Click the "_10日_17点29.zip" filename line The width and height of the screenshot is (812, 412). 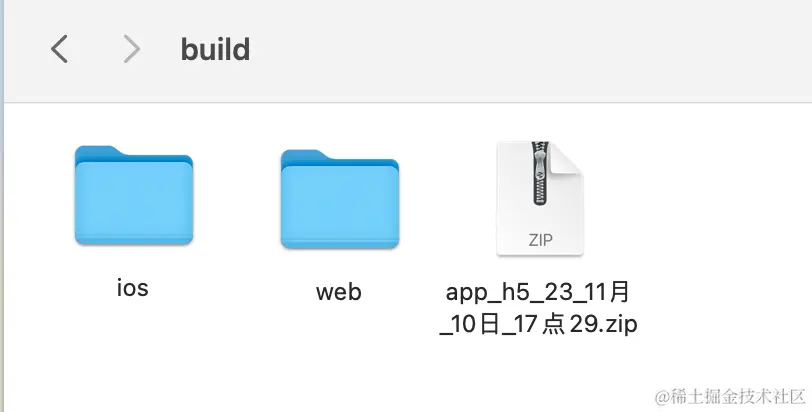click(539, 323)
